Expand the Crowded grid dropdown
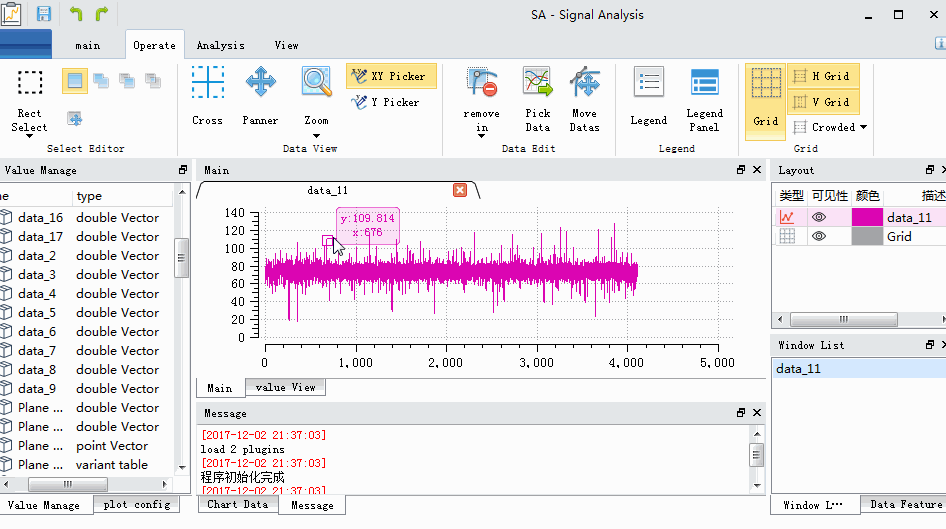This screenshot has height=529, width=946. tap(863, 127)
